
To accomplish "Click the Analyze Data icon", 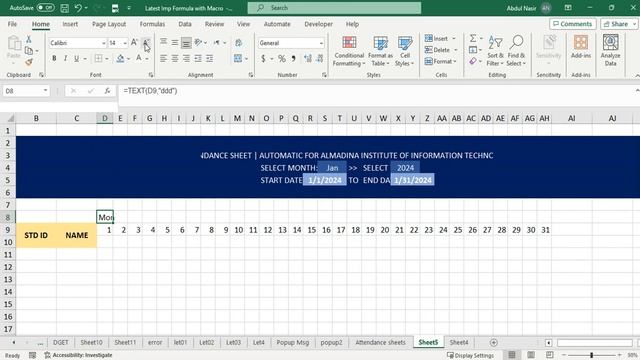I will 610,50.
